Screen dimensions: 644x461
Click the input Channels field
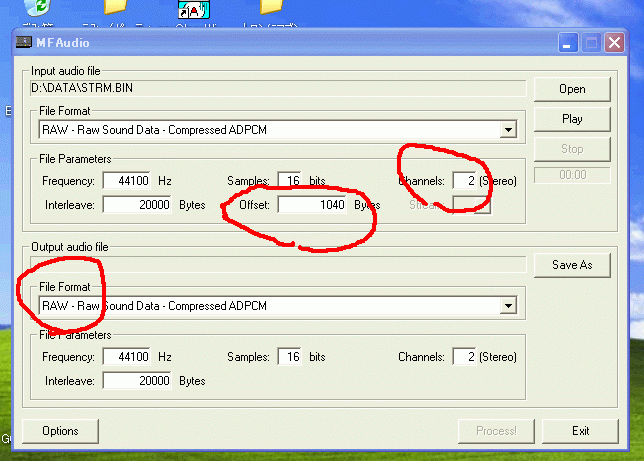click(463, 181)
